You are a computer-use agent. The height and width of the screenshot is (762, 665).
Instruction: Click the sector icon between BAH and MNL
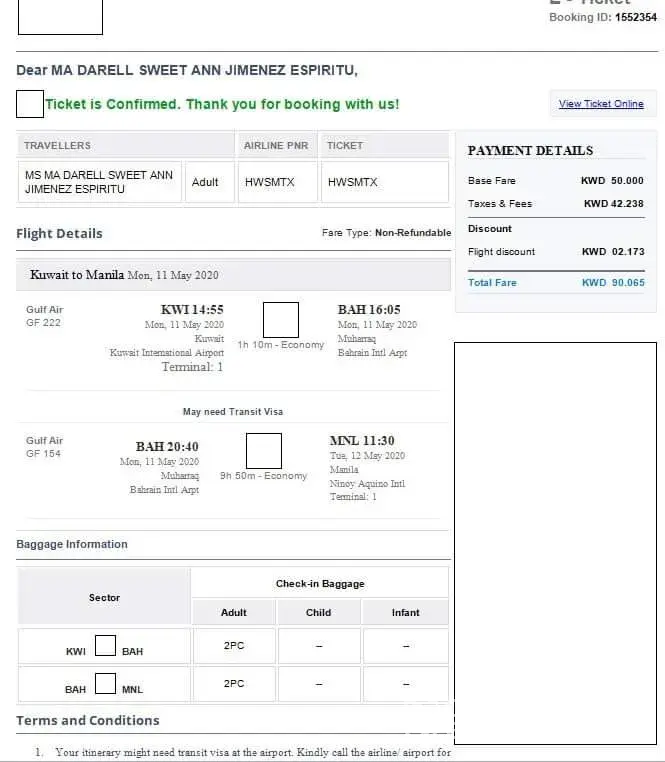point(105,684)
